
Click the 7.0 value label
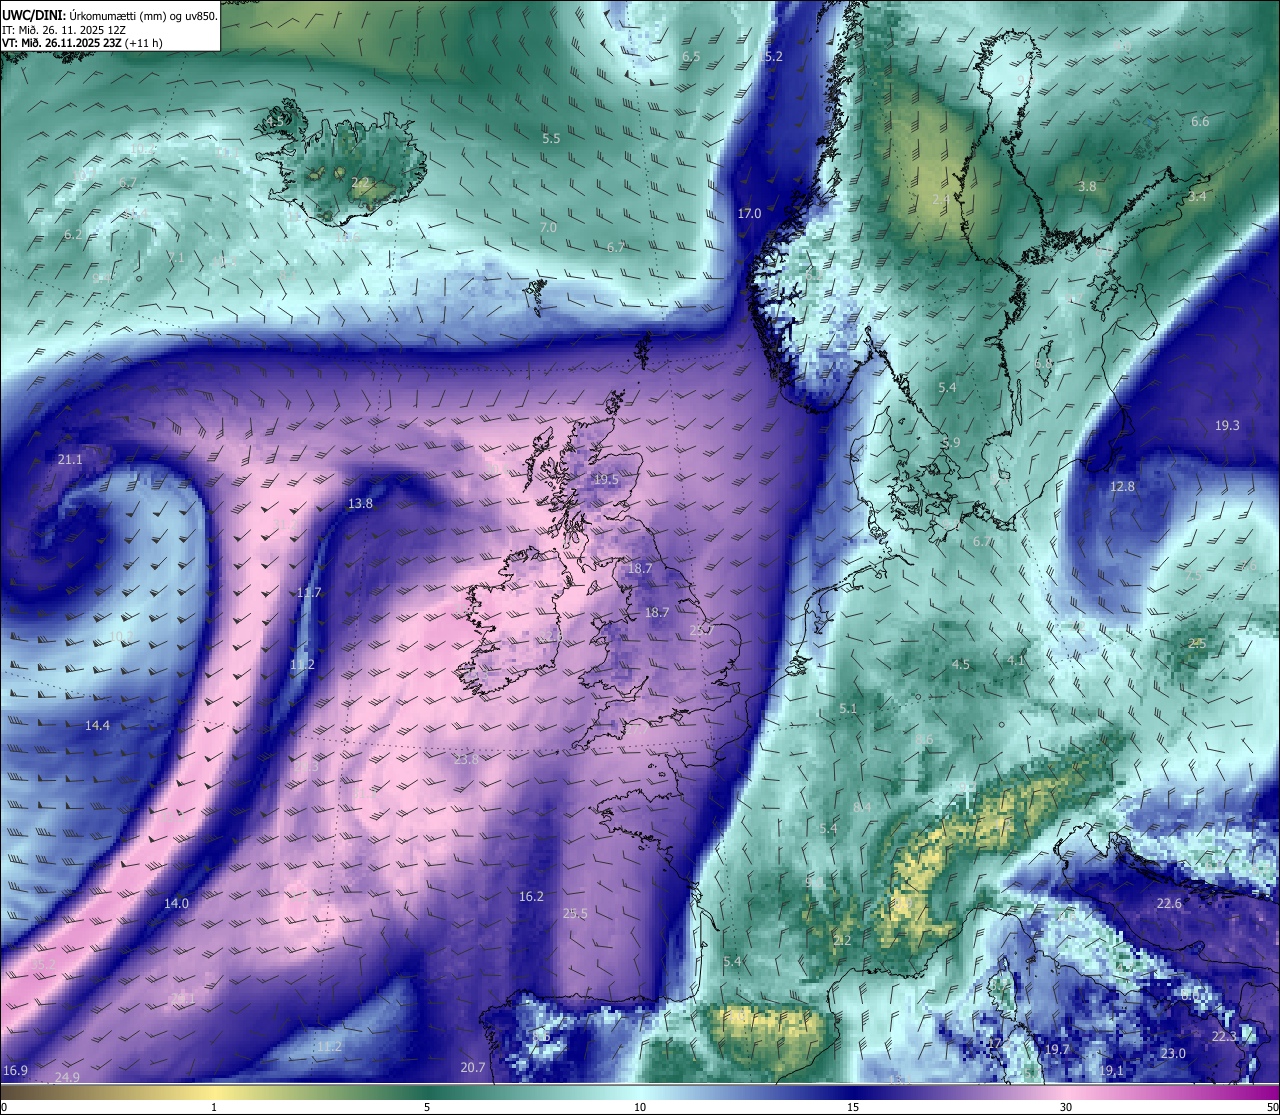click(548, 227)
